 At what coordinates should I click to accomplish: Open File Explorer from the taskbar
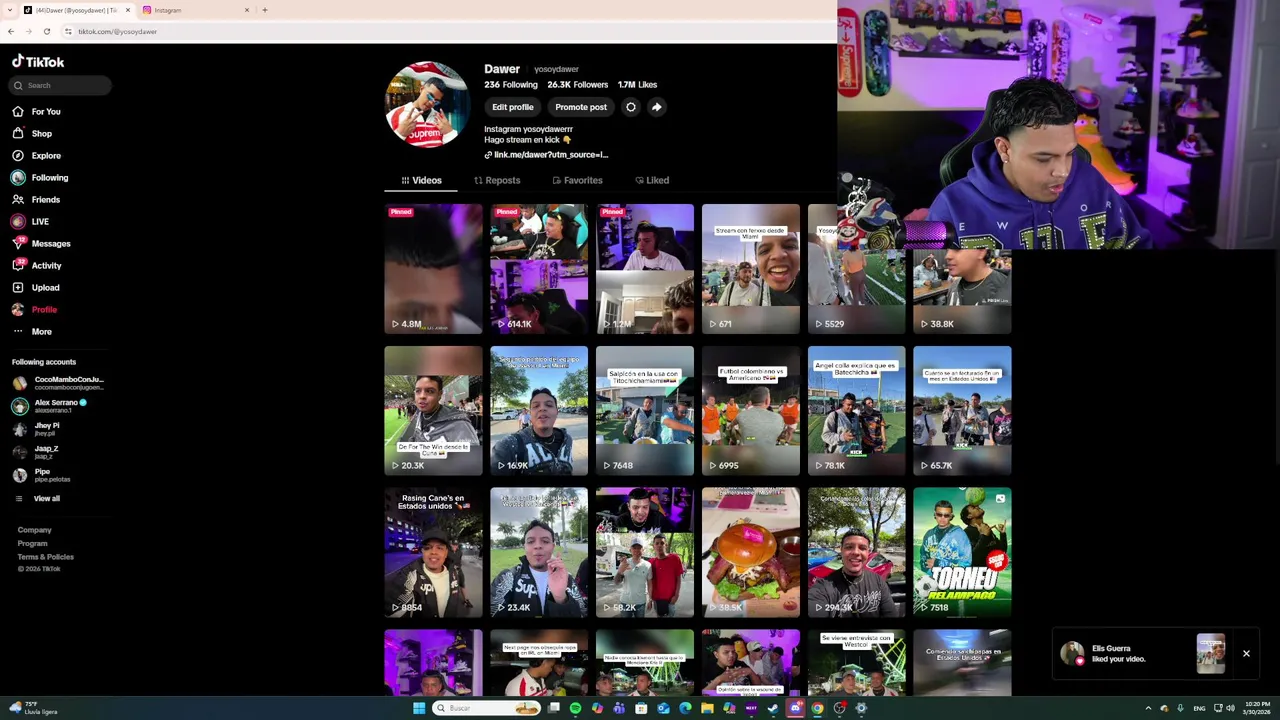707,708
